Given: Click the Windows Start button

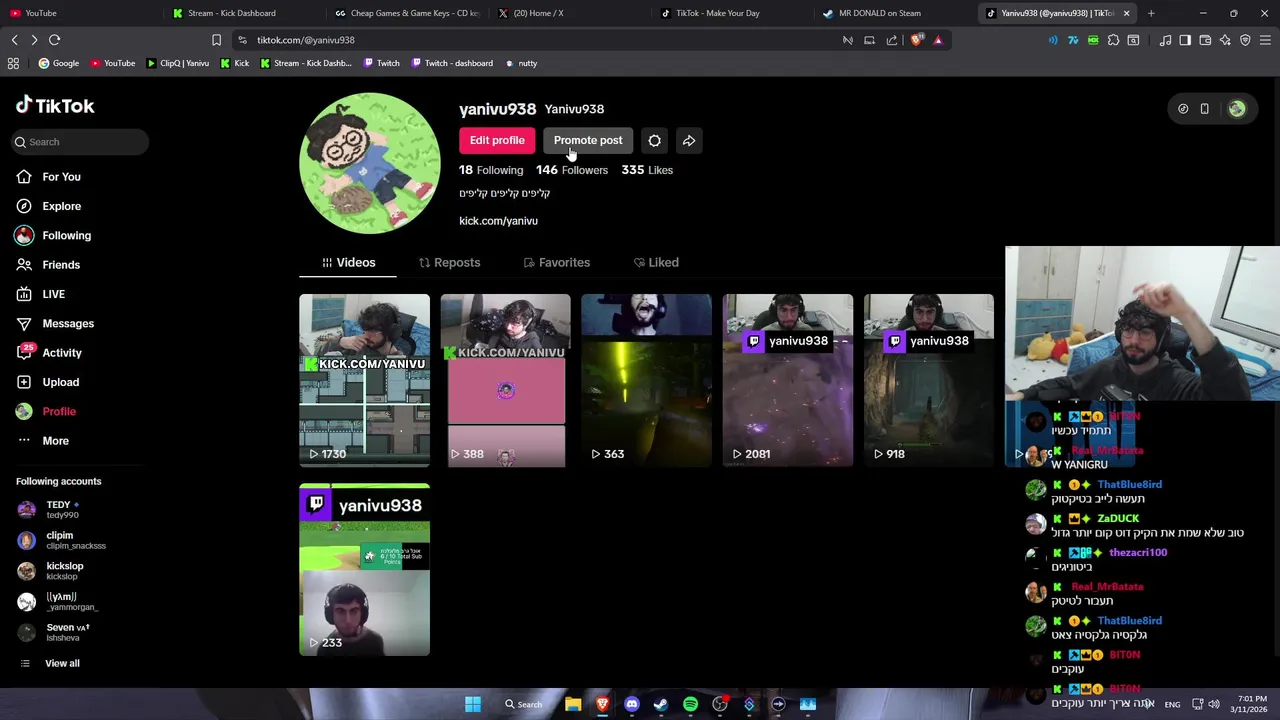Looking at the screenshot, I should point(473,704).
